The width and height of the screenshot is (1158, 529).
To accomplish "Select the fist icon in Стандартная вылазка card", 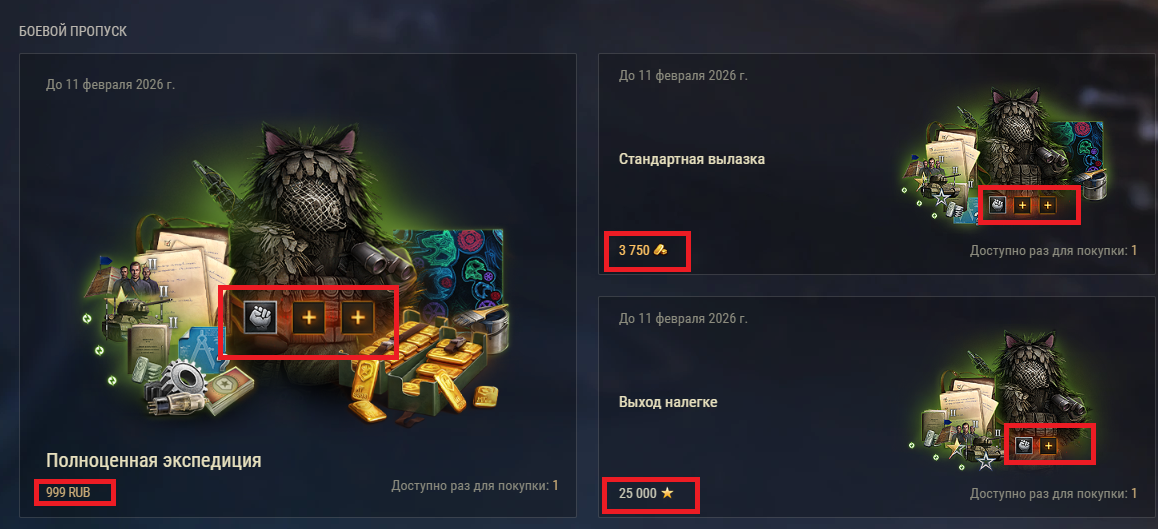I will click(998, 205).
